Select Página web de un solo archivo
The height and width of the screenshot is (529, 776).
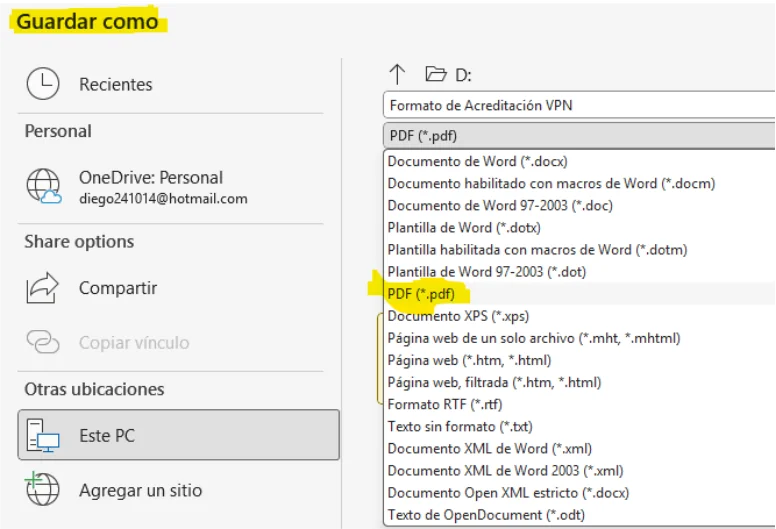(580, 338)
